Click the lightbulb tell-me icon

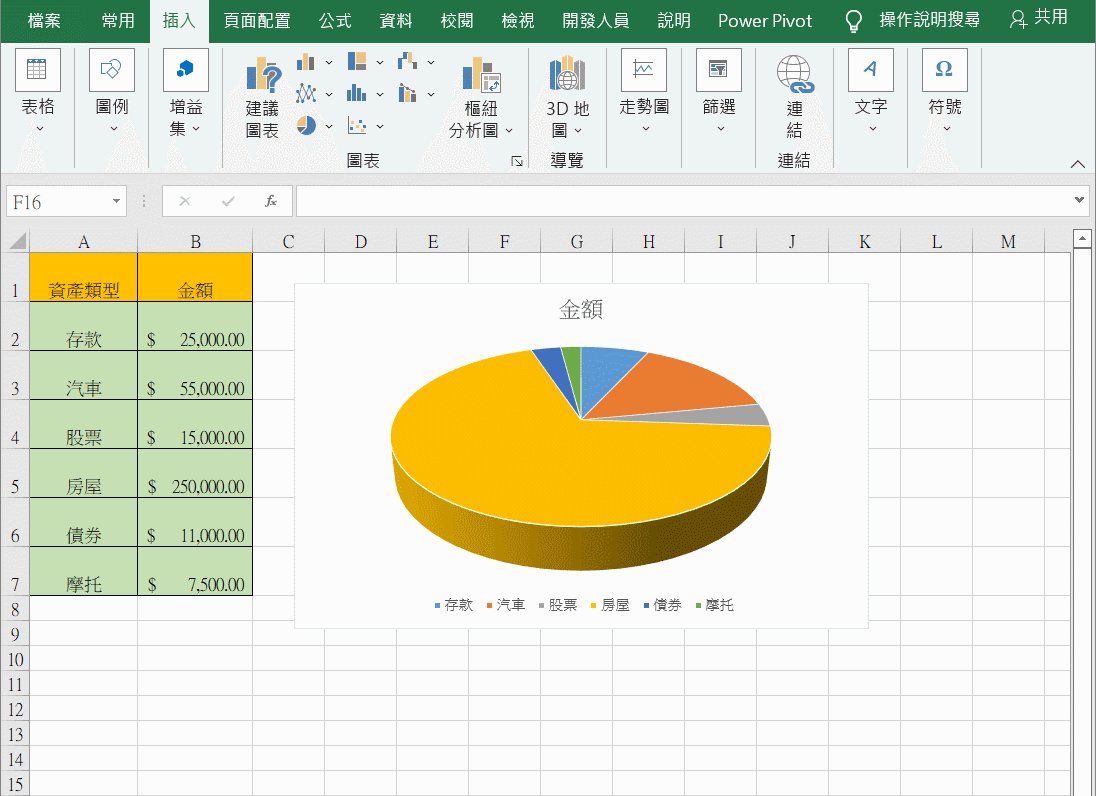point(853,21)
